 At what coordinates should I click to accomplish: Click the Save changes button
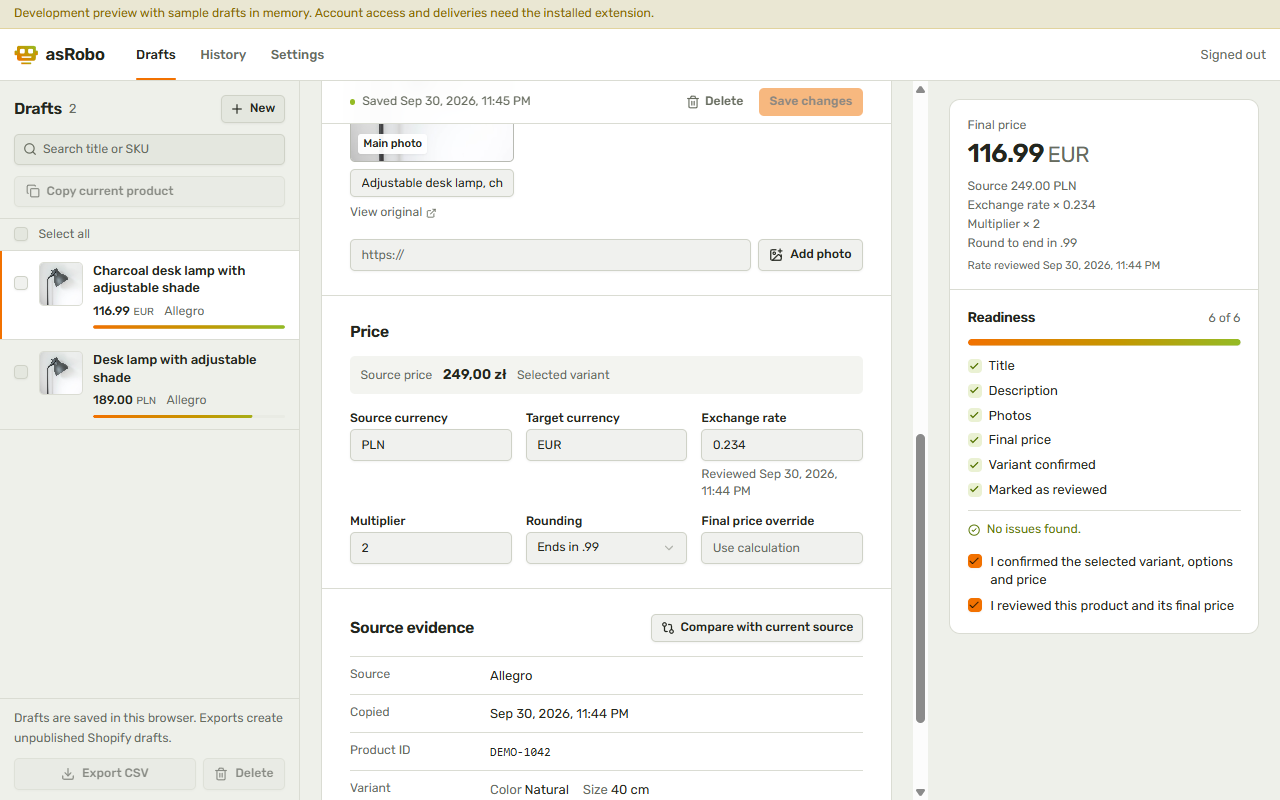(x=811, y=101)
